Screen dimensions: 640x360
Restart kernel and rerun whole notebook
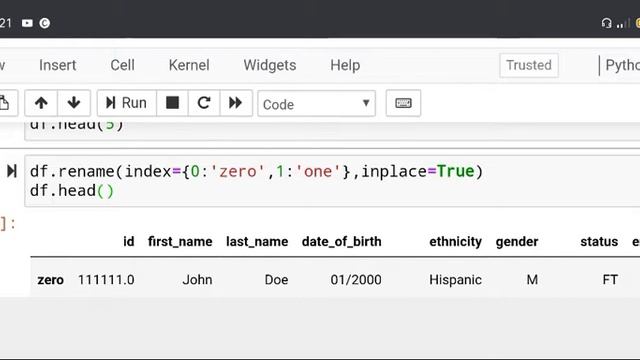click(x=236, y=103)
